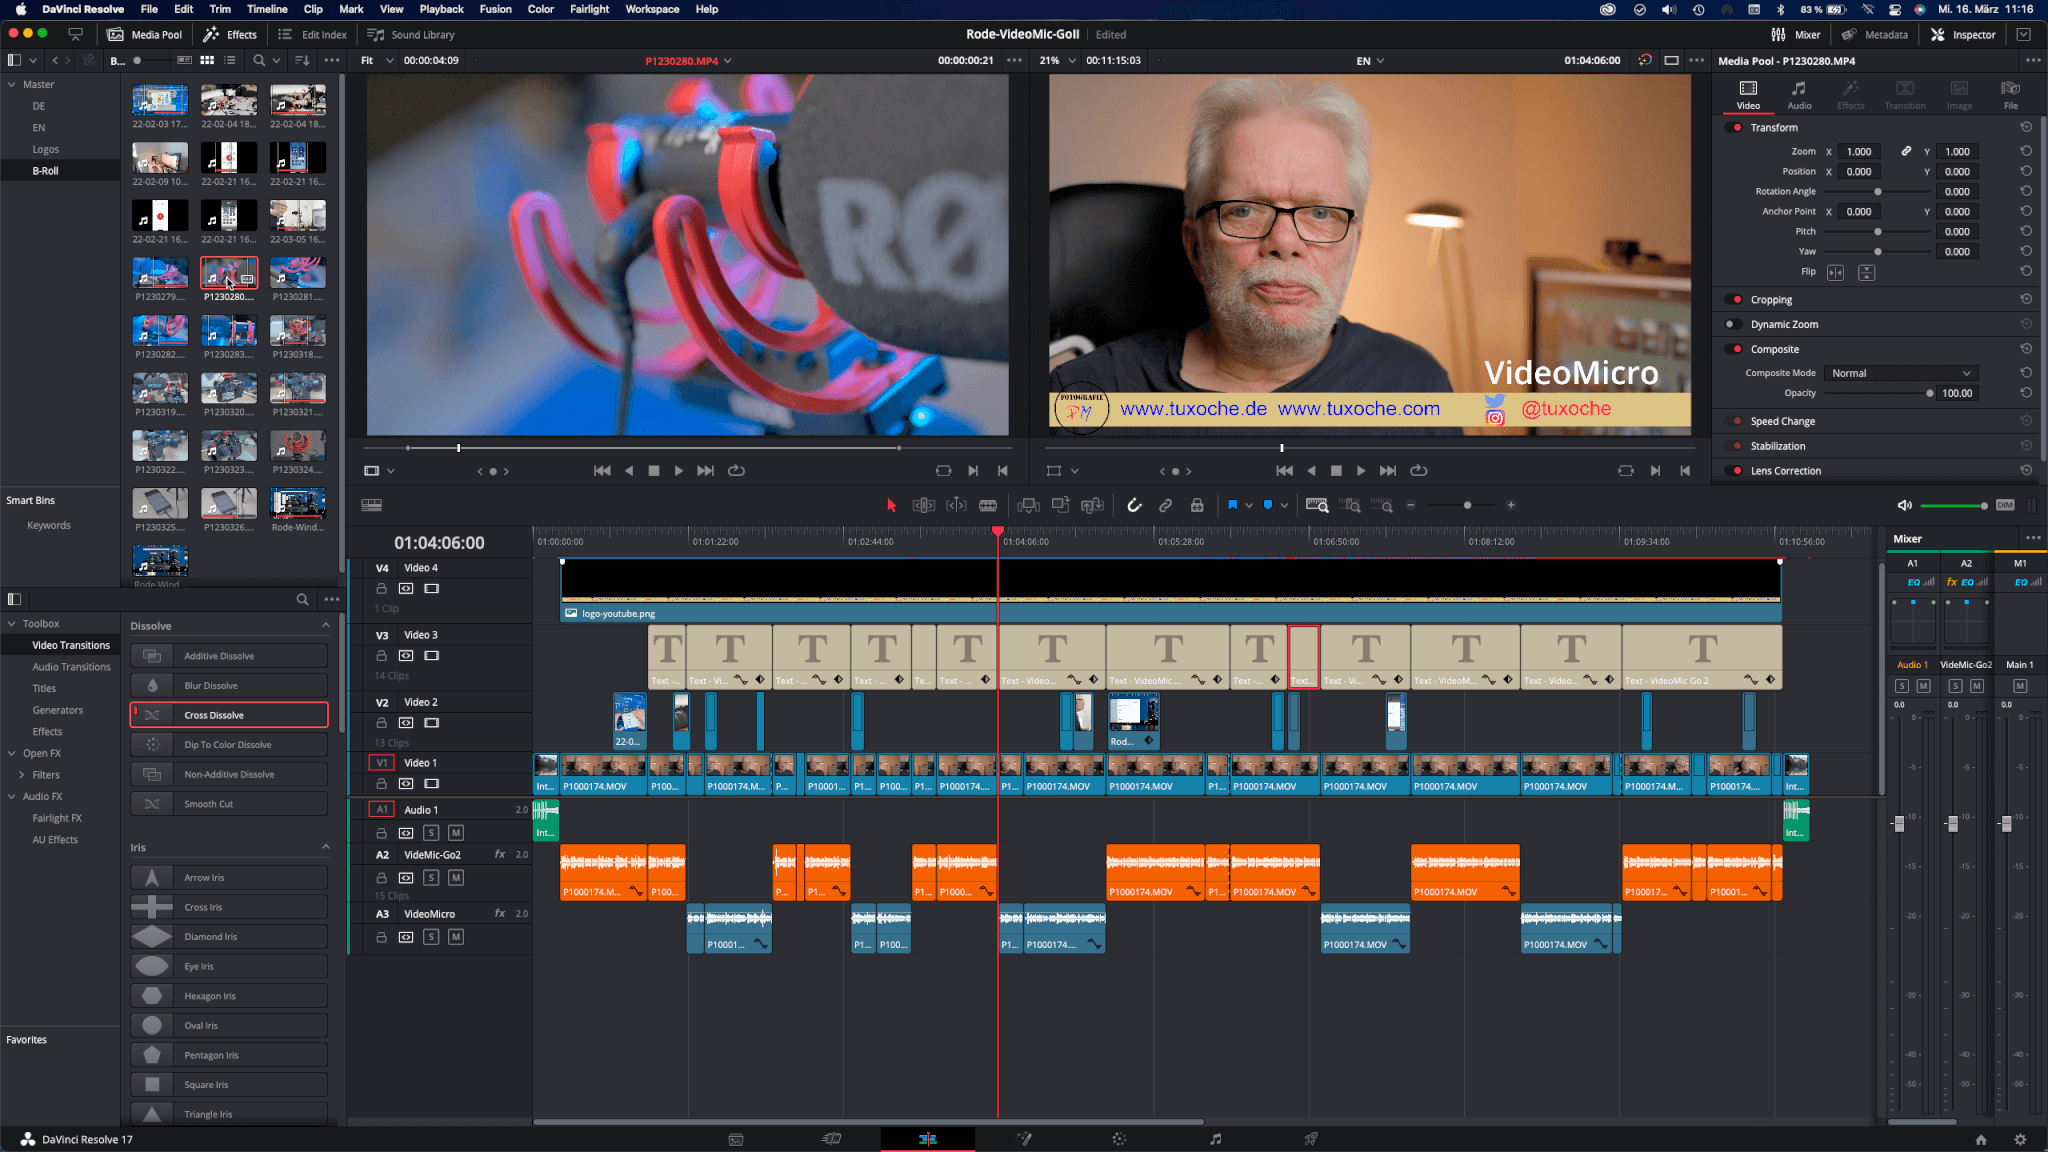Screen dimensions: 2048x1152
Task: Adjust the Opacity slider
Action: point(1877,393)
